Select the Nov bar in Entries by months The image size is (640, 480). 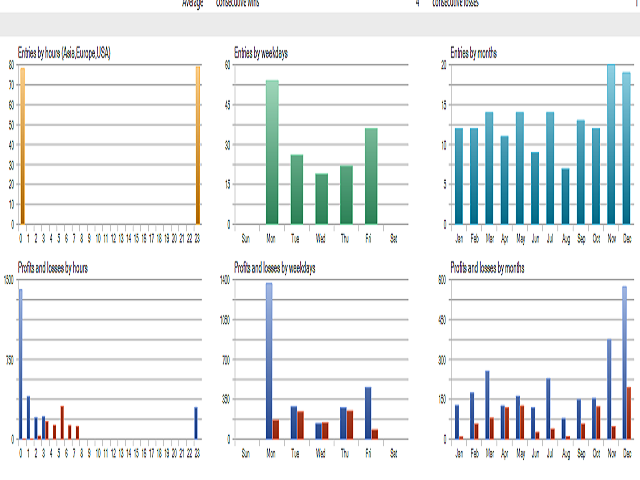611,144
